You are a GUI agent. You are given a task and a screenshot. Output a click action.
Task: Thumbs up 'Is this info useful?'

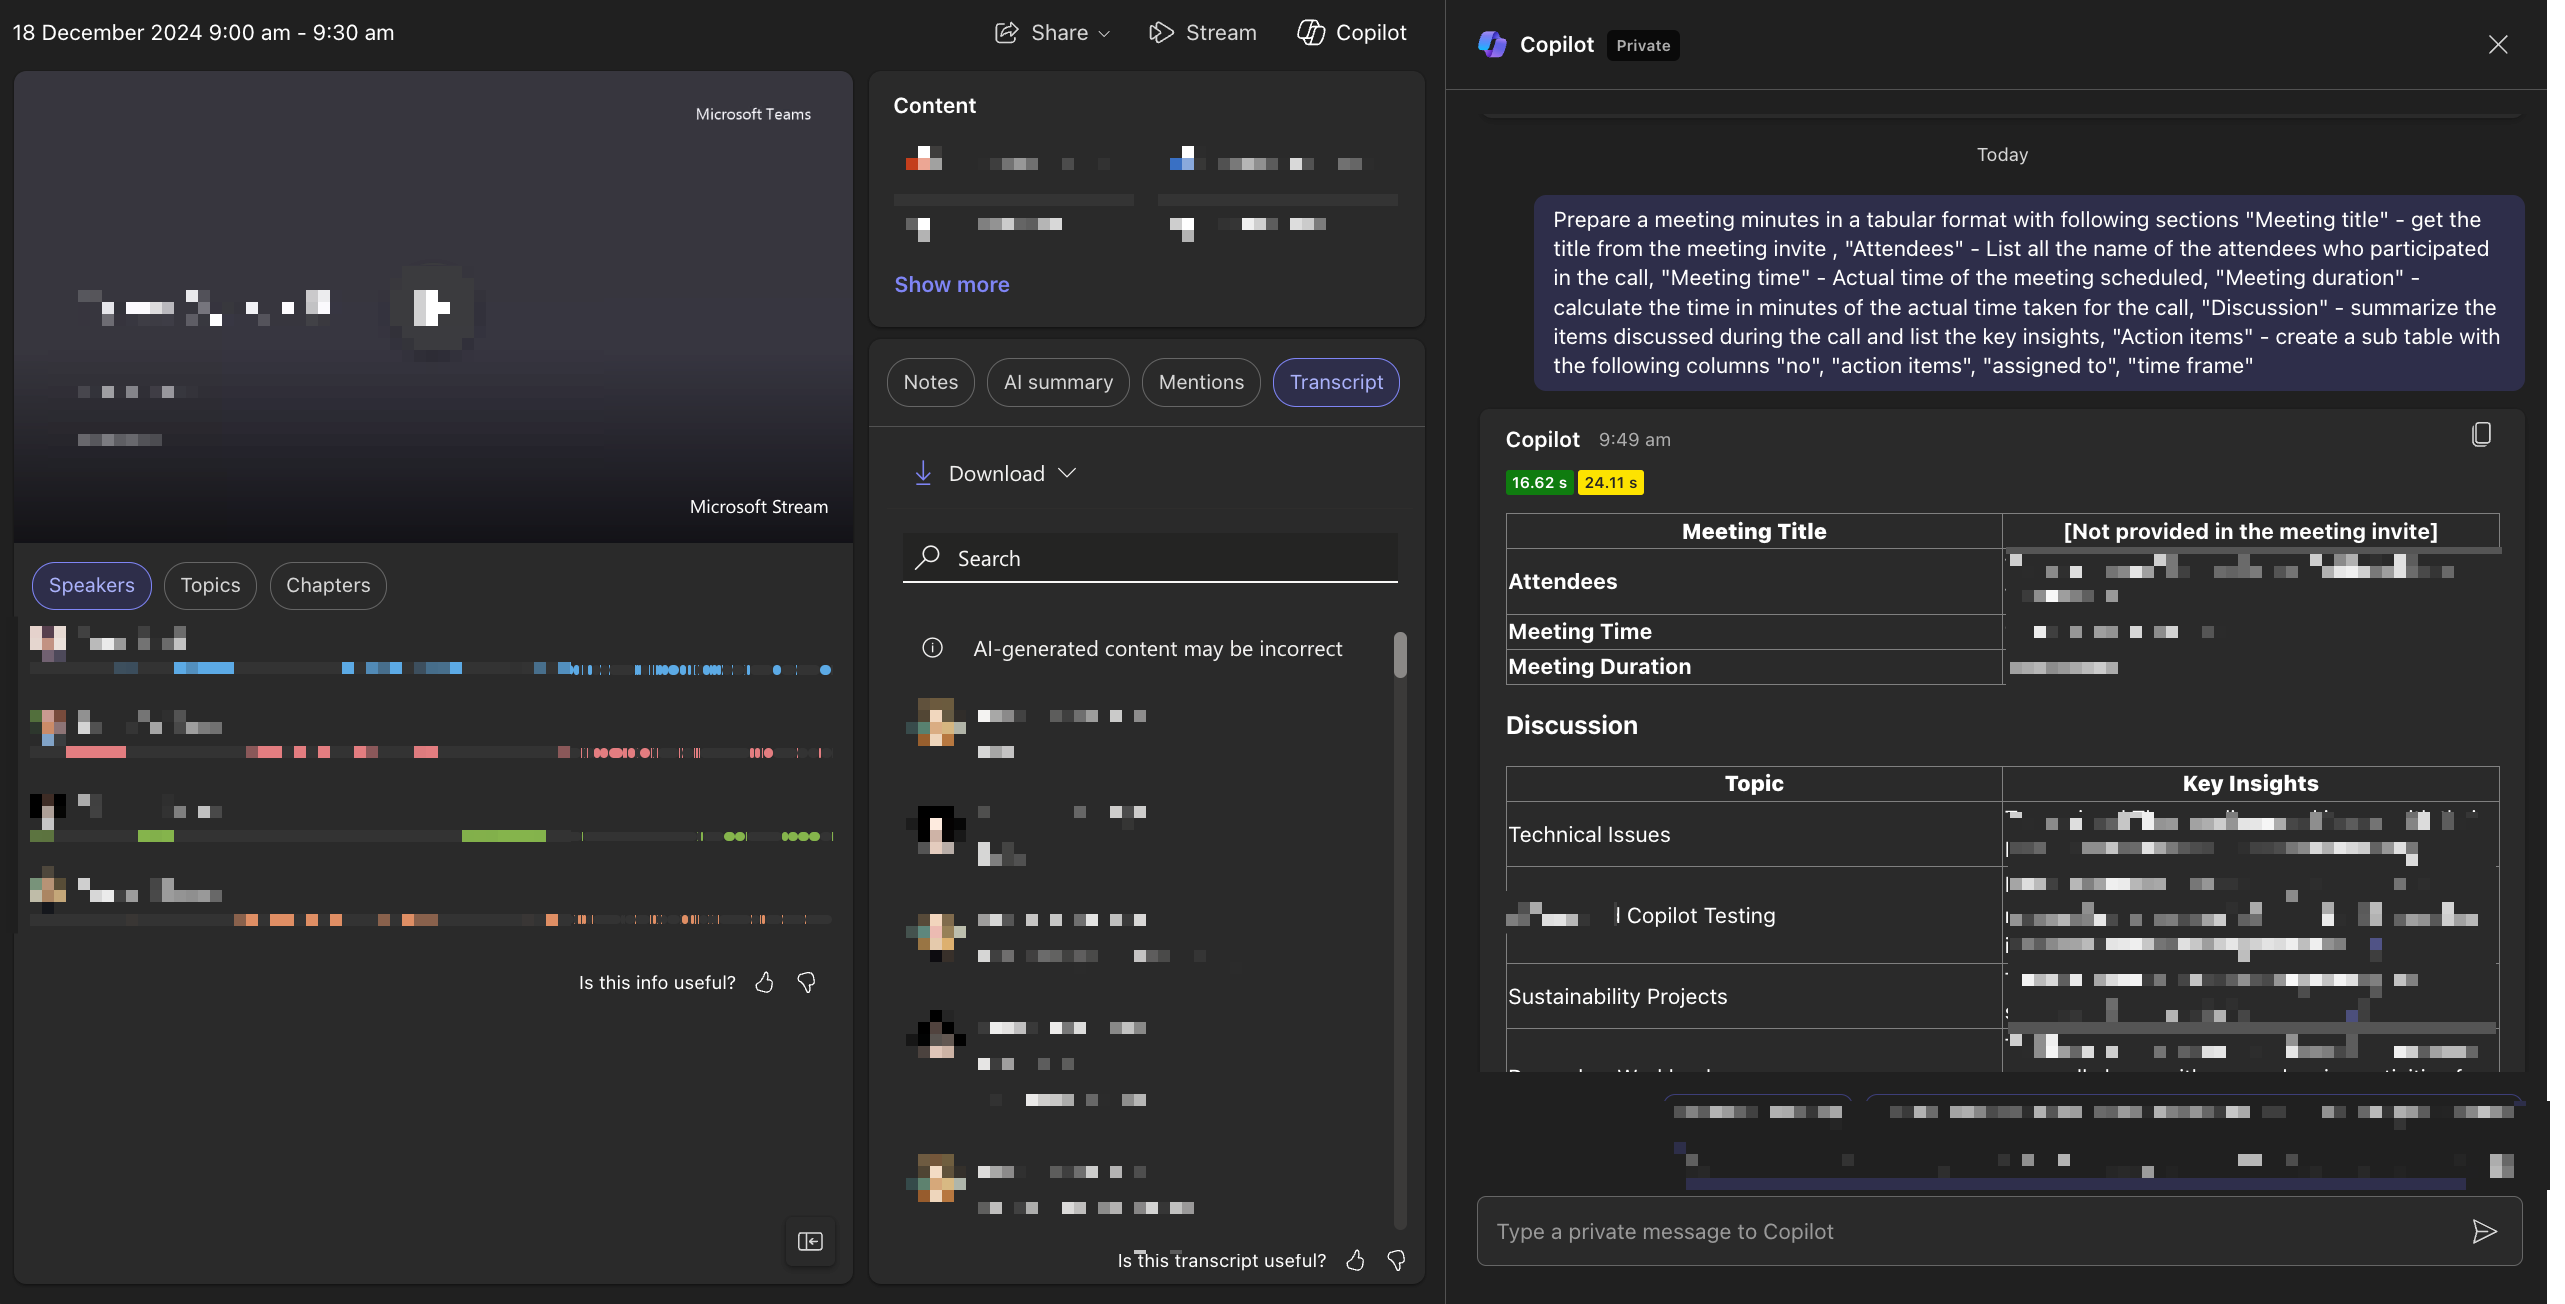[x=764, y=983]
